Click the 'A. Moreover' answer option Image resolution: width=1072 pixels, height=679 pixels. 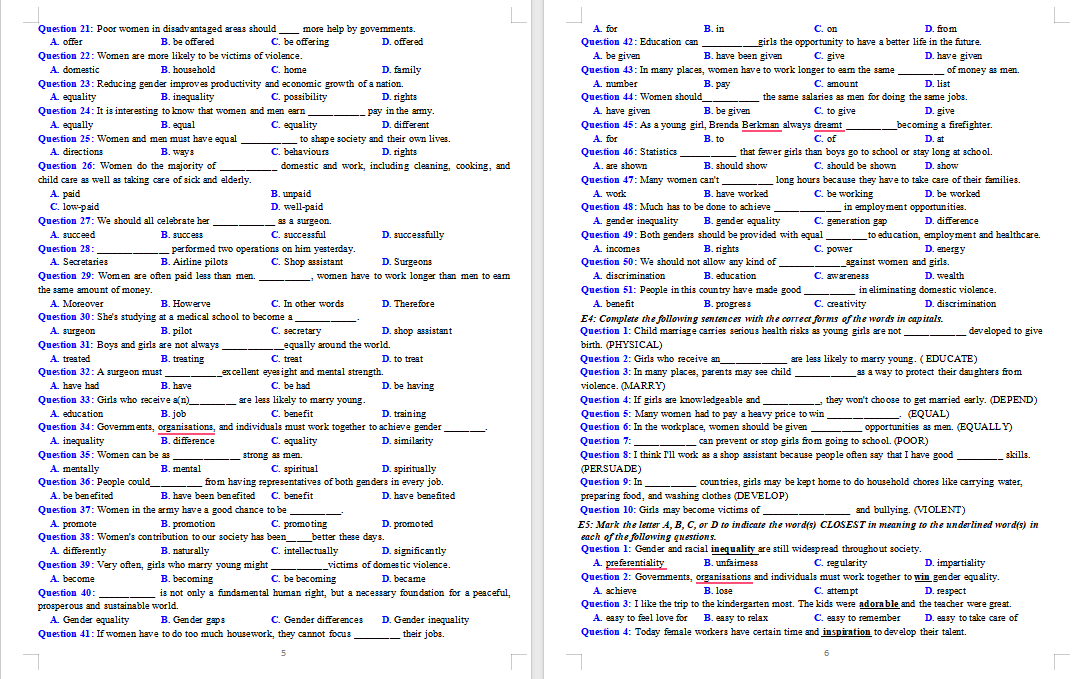[x=76, y=304]
